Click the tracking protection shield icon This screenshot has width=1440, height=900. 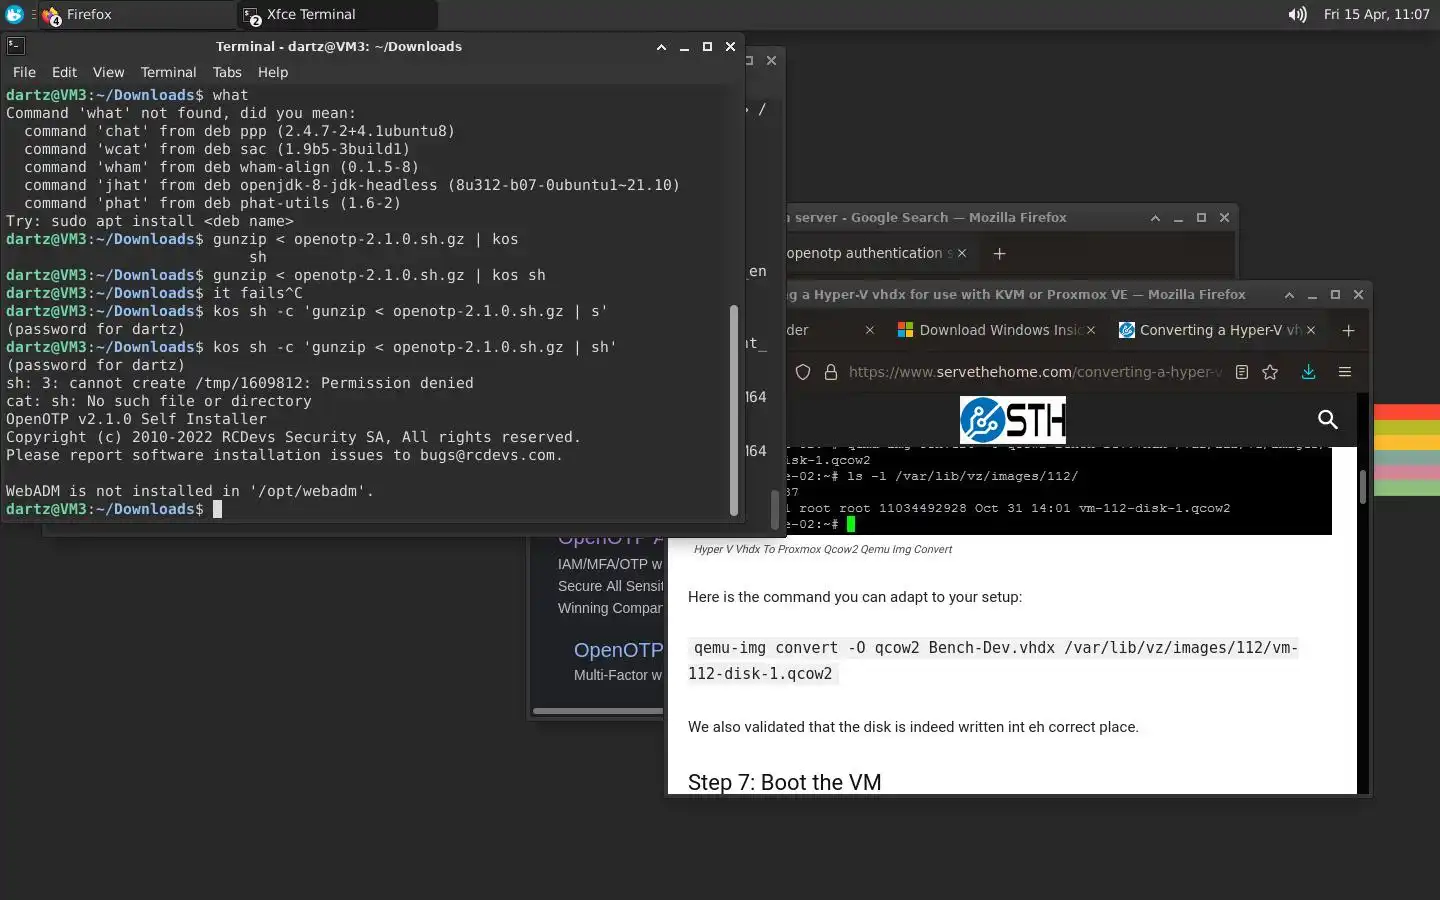click(802, 372)
